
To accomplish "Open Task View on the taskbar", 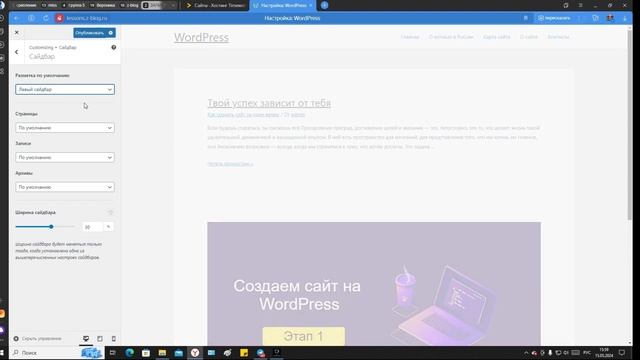I will coord(113,353).
